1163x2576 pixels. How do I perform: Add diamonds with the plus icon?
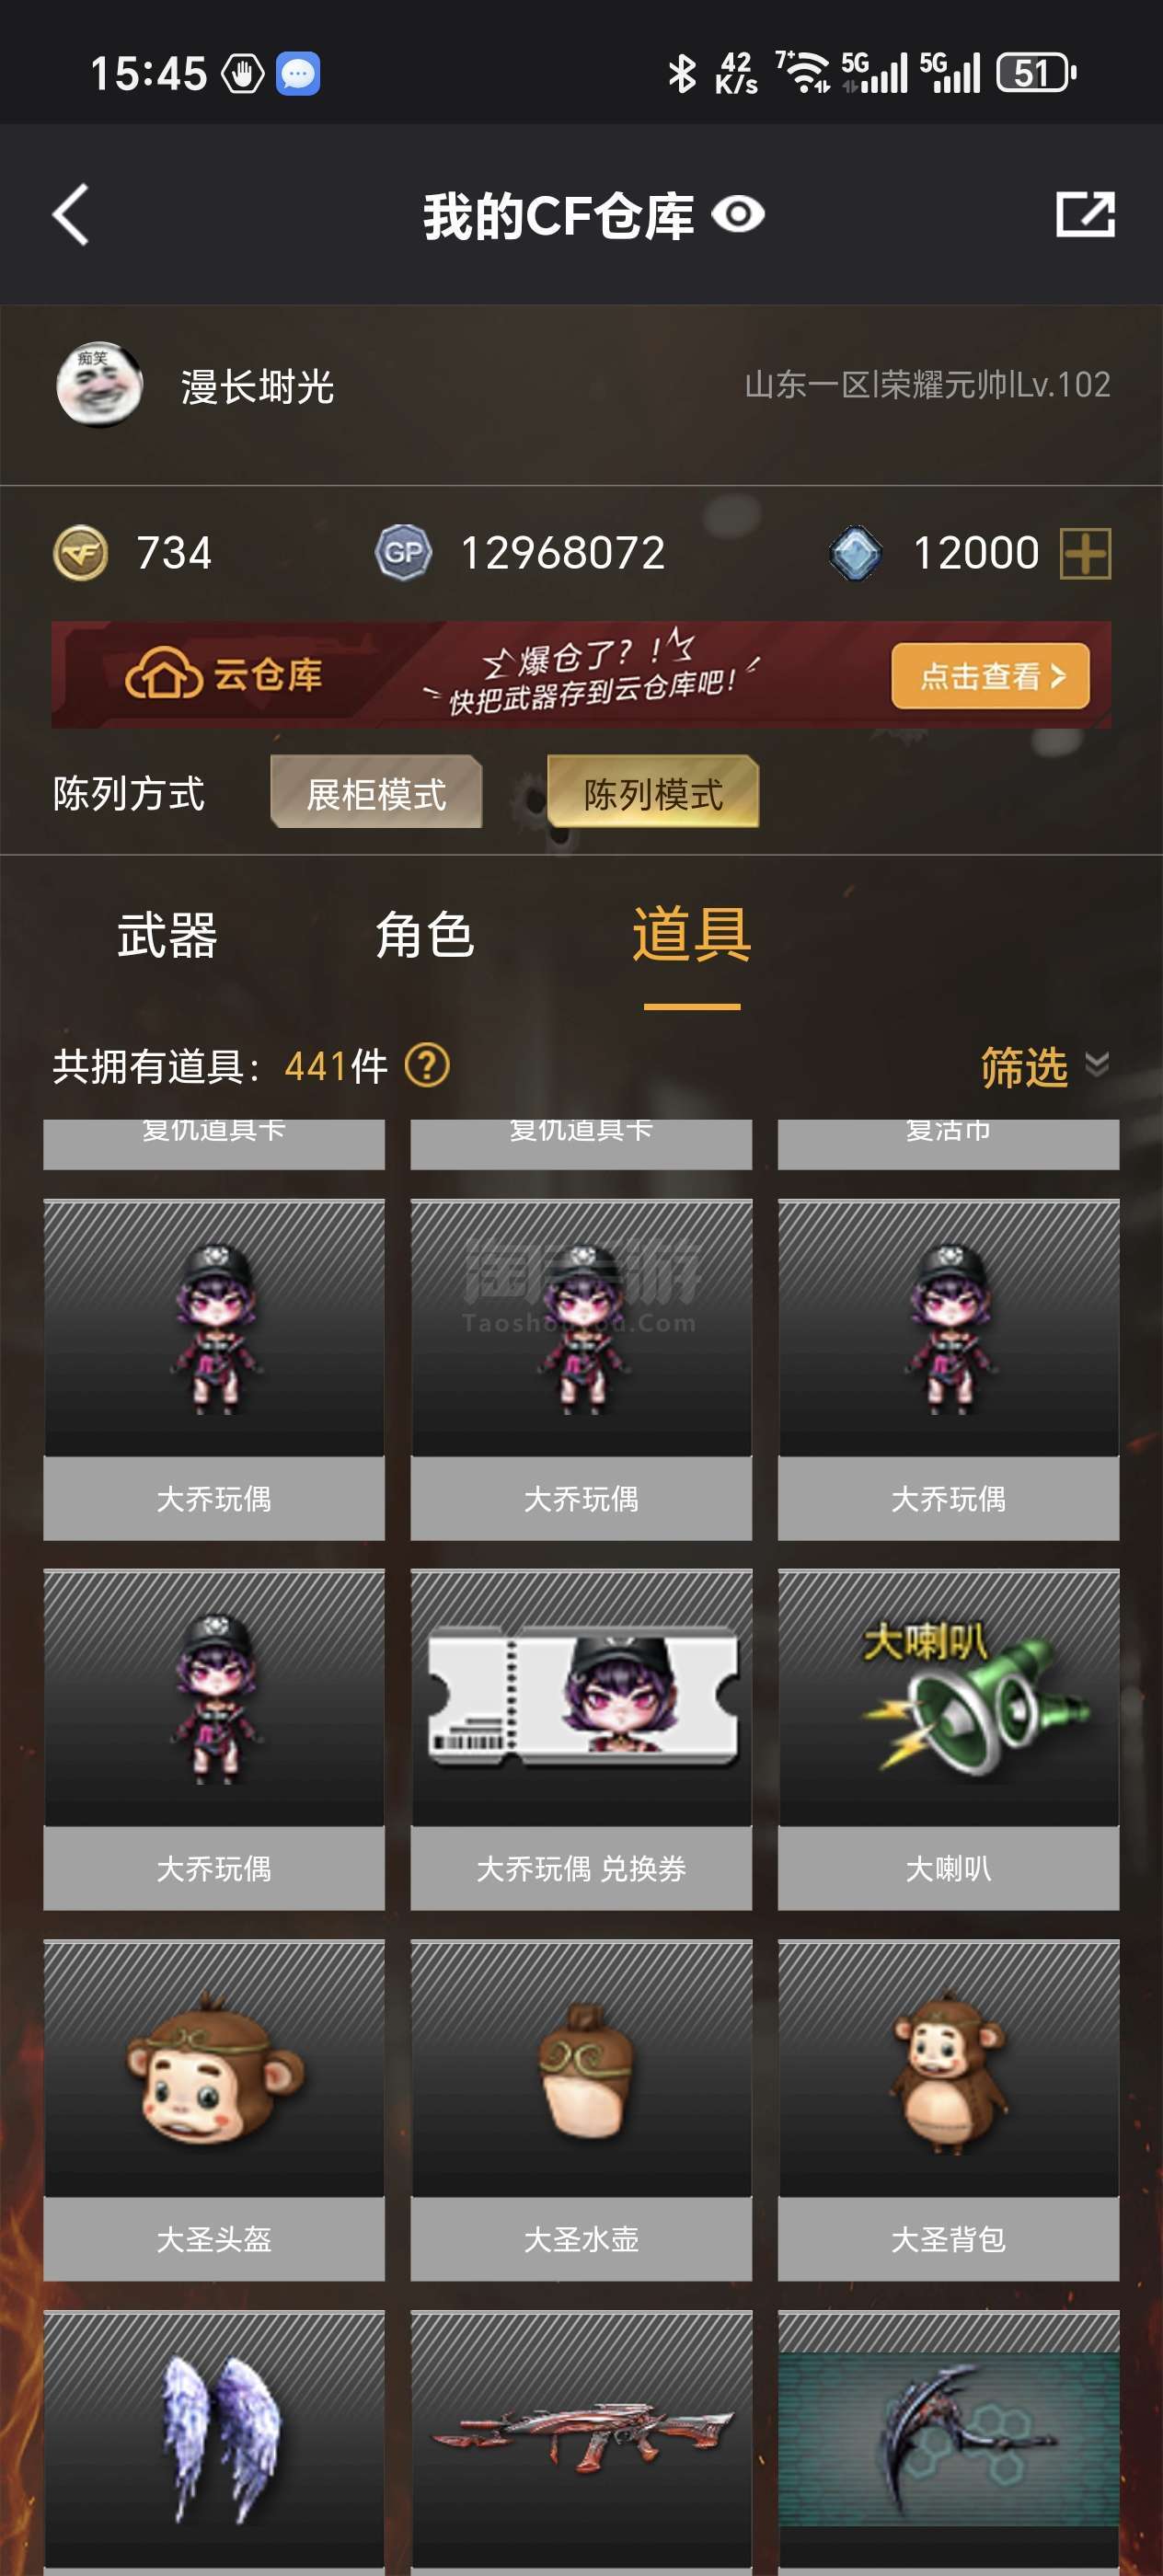(x=1085, y=553)
